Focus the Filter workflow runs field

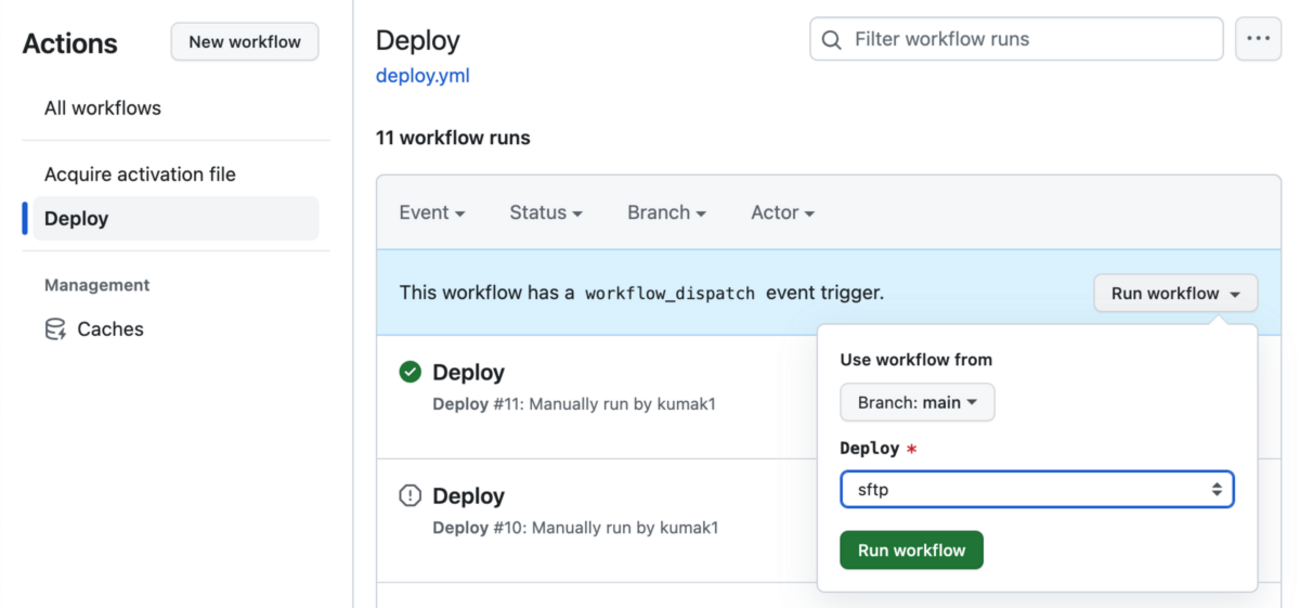click(x=1030, y=40)
